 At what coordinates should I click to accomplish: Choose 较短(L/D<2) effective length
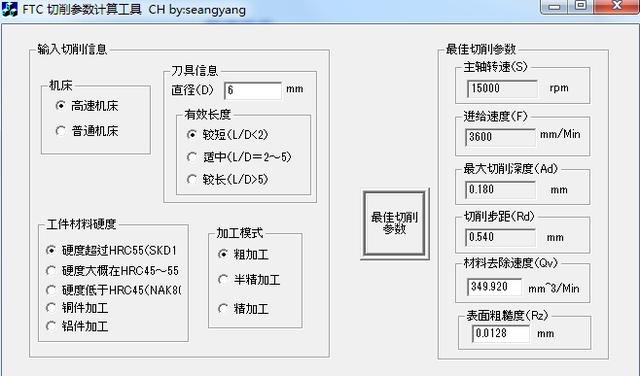pyautogui.click(x=227, y=135)
